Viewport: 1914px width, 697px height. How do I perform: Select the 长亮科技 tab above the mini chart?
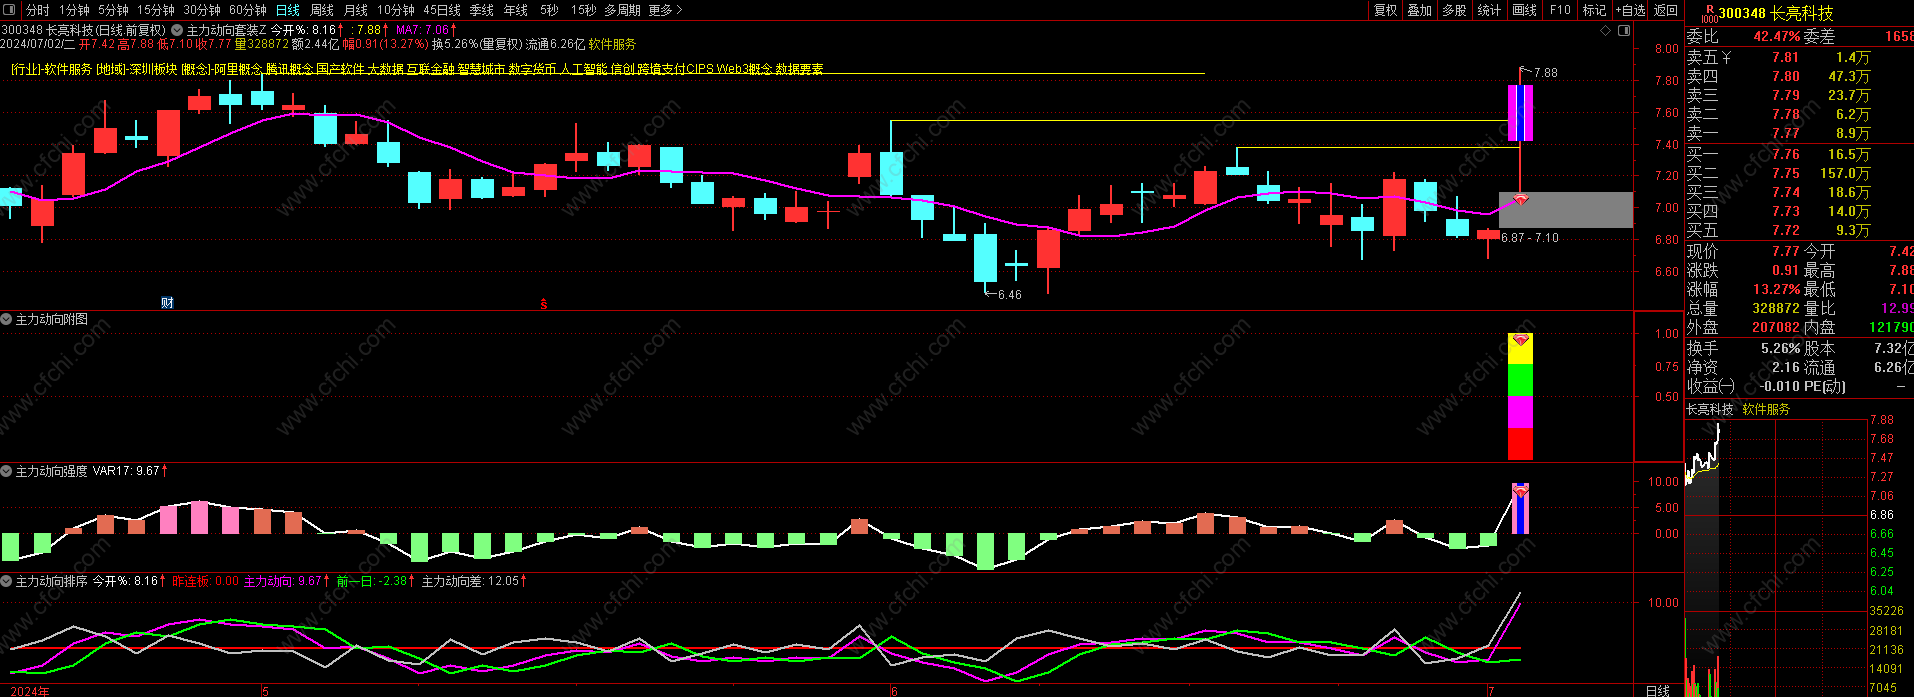click(x=1710, y=409)
